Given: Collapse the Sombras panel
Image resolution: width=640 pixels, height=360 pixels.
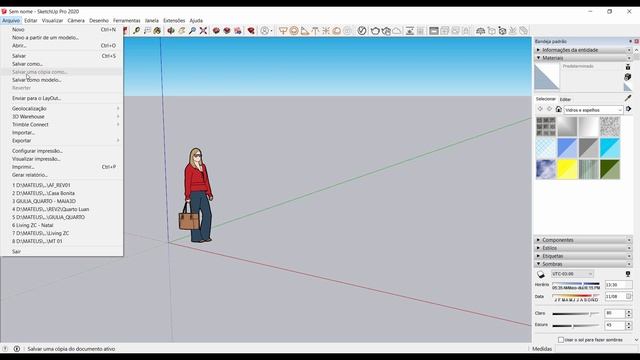Looking at the screenshot, I should 583,264.
